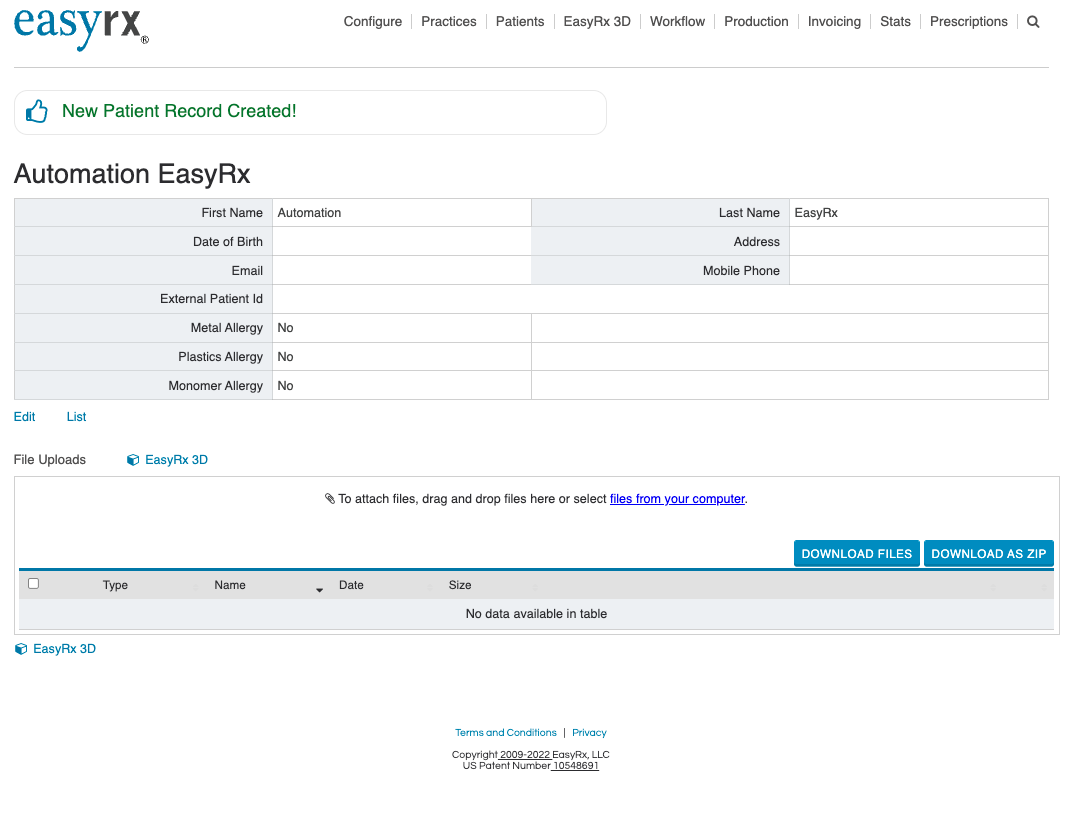The height and width of the screenshot is (815, 1072).
Task: Open EasyRx 3D link next to File Uploads
Action: (176, 460)
